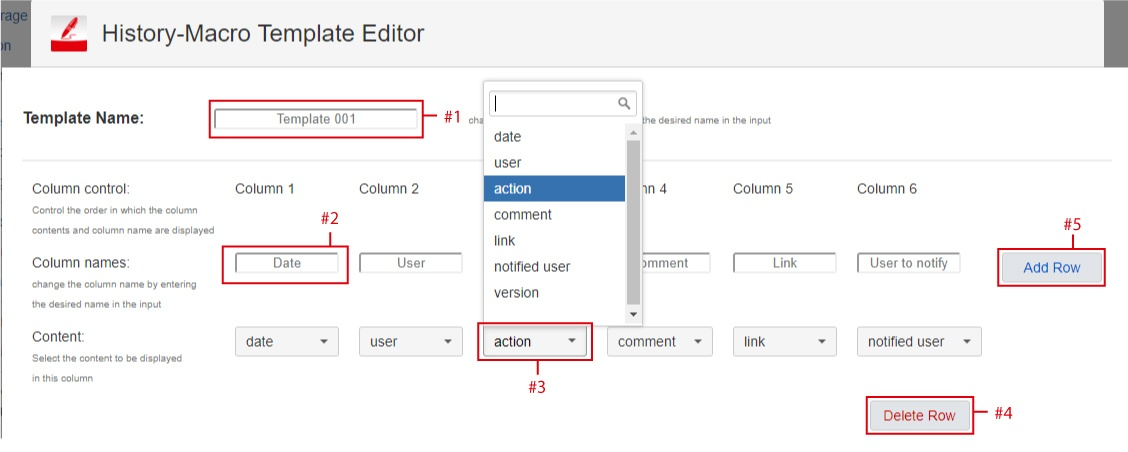Open the link content dropdown
Viewport: 1128px width, 452px height.
pos(784,342)
